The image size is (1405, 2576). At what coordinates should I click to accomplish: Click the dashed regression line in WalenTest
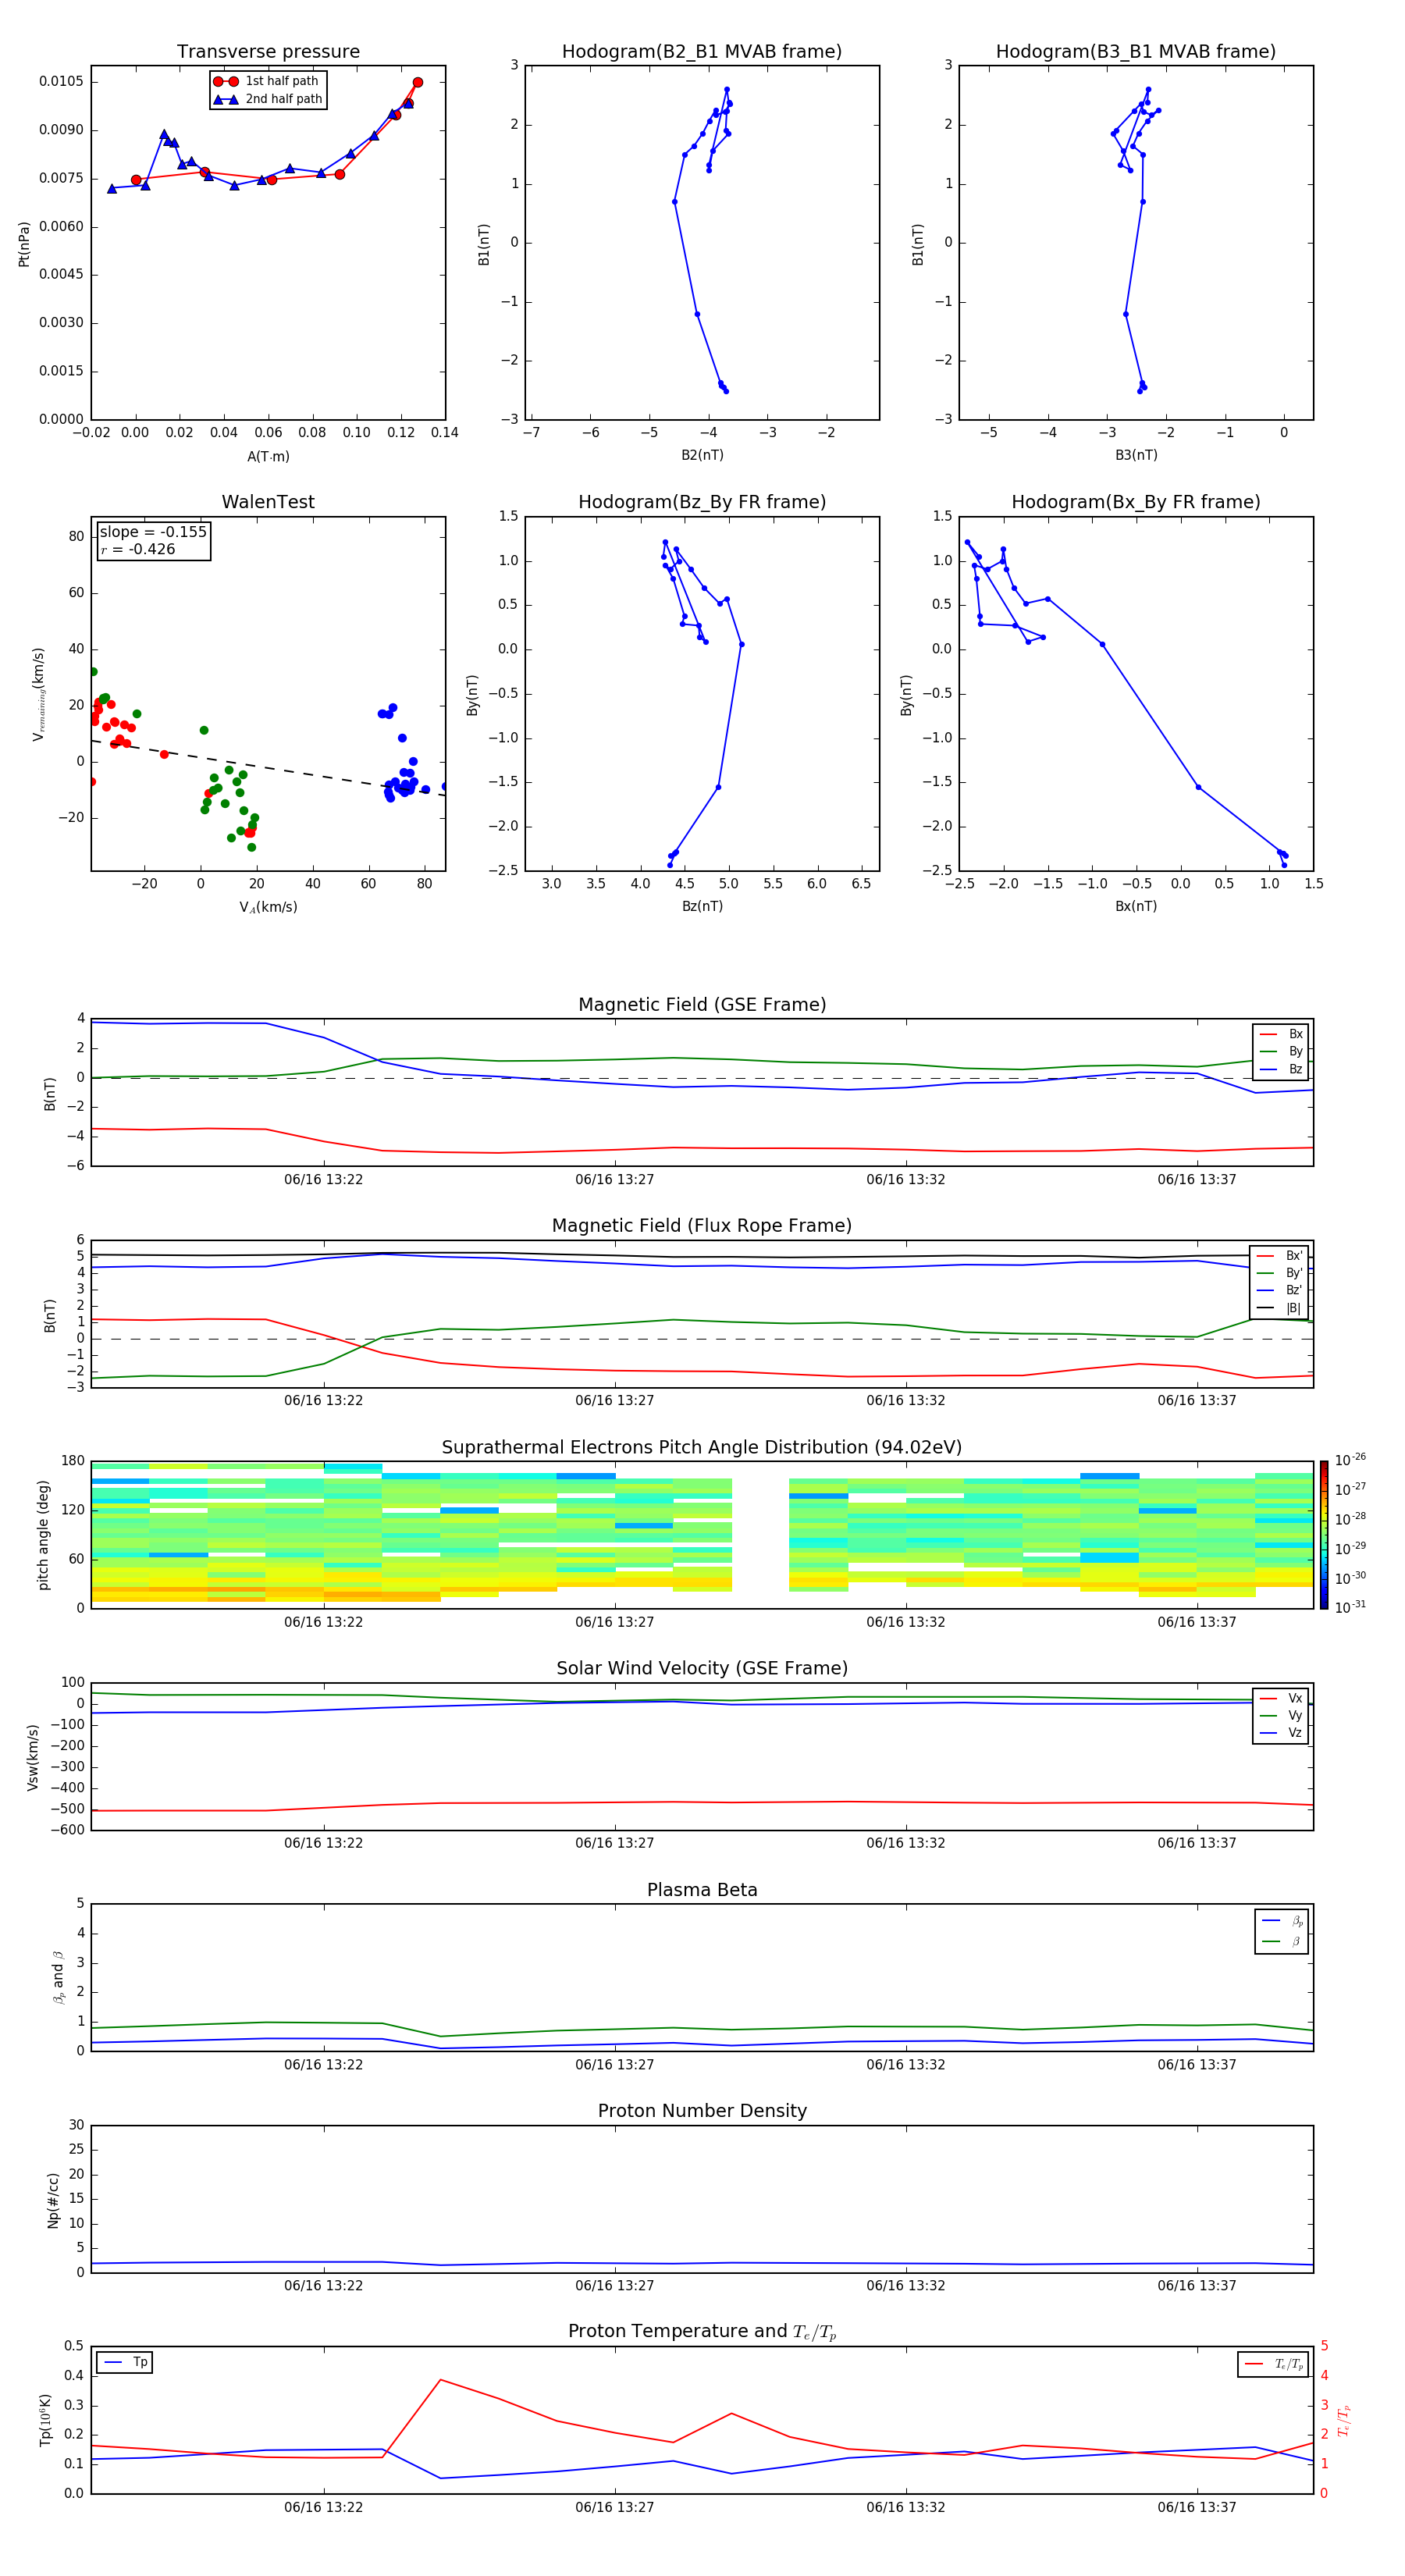268,768
